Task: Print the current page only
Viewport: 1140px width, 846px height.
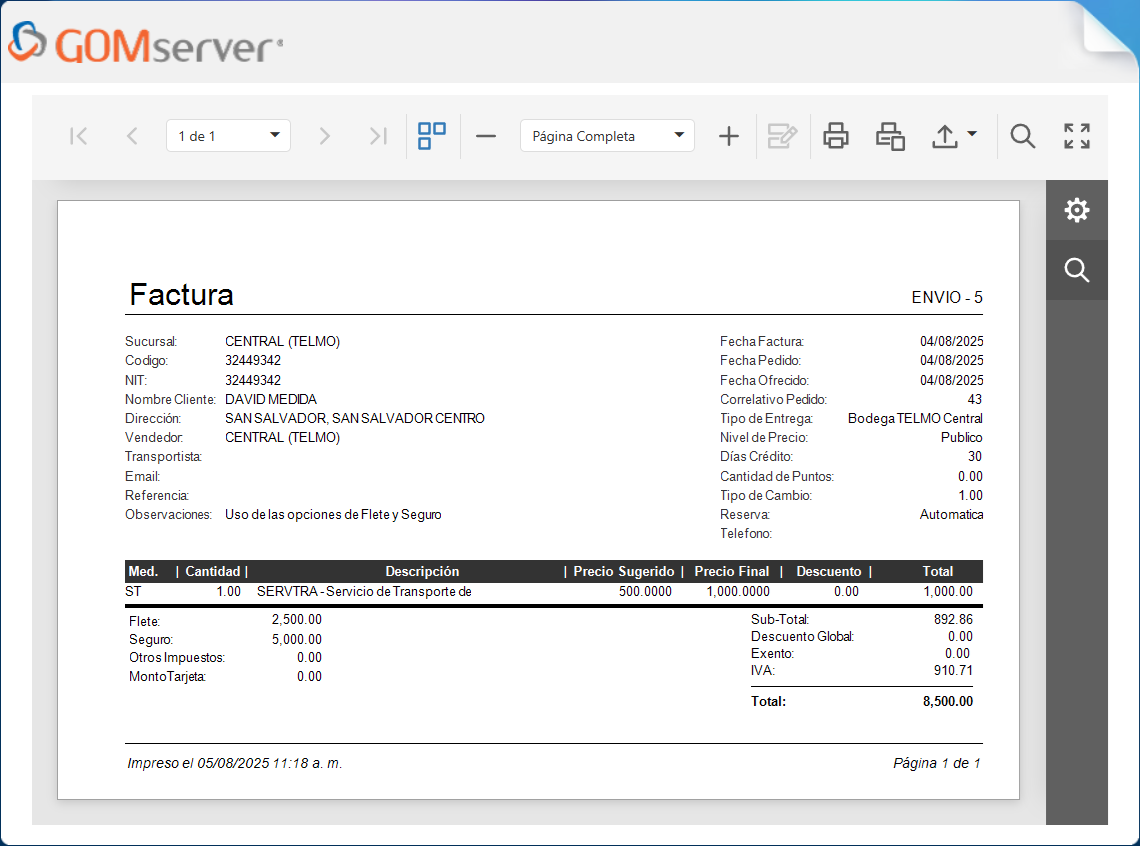Action: click(890, 136)
